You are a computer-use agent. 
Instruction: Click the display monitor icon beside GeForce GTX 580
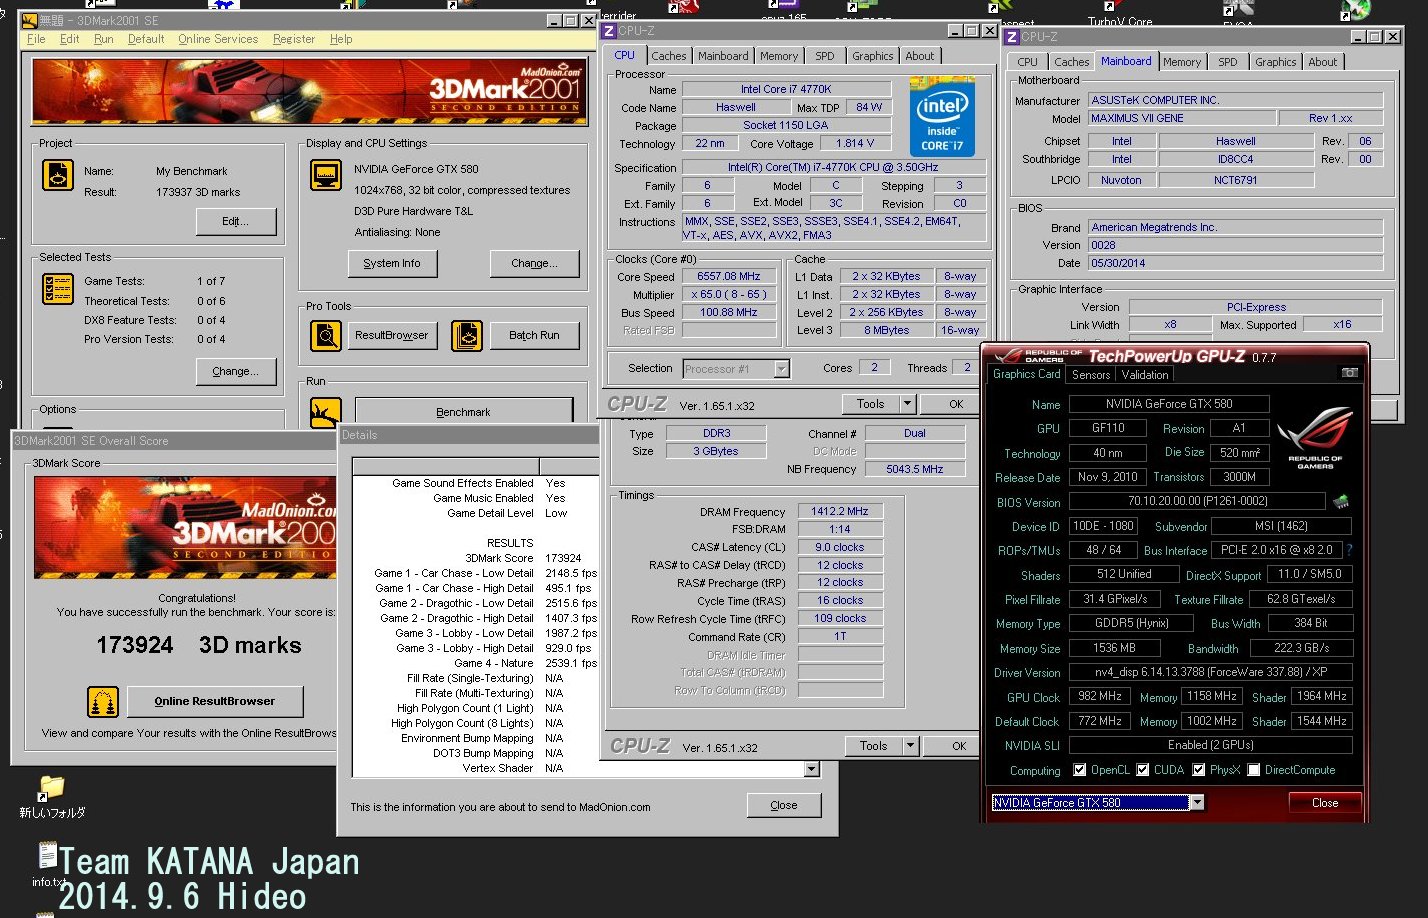pyautogui.click(x=326, y=175)
